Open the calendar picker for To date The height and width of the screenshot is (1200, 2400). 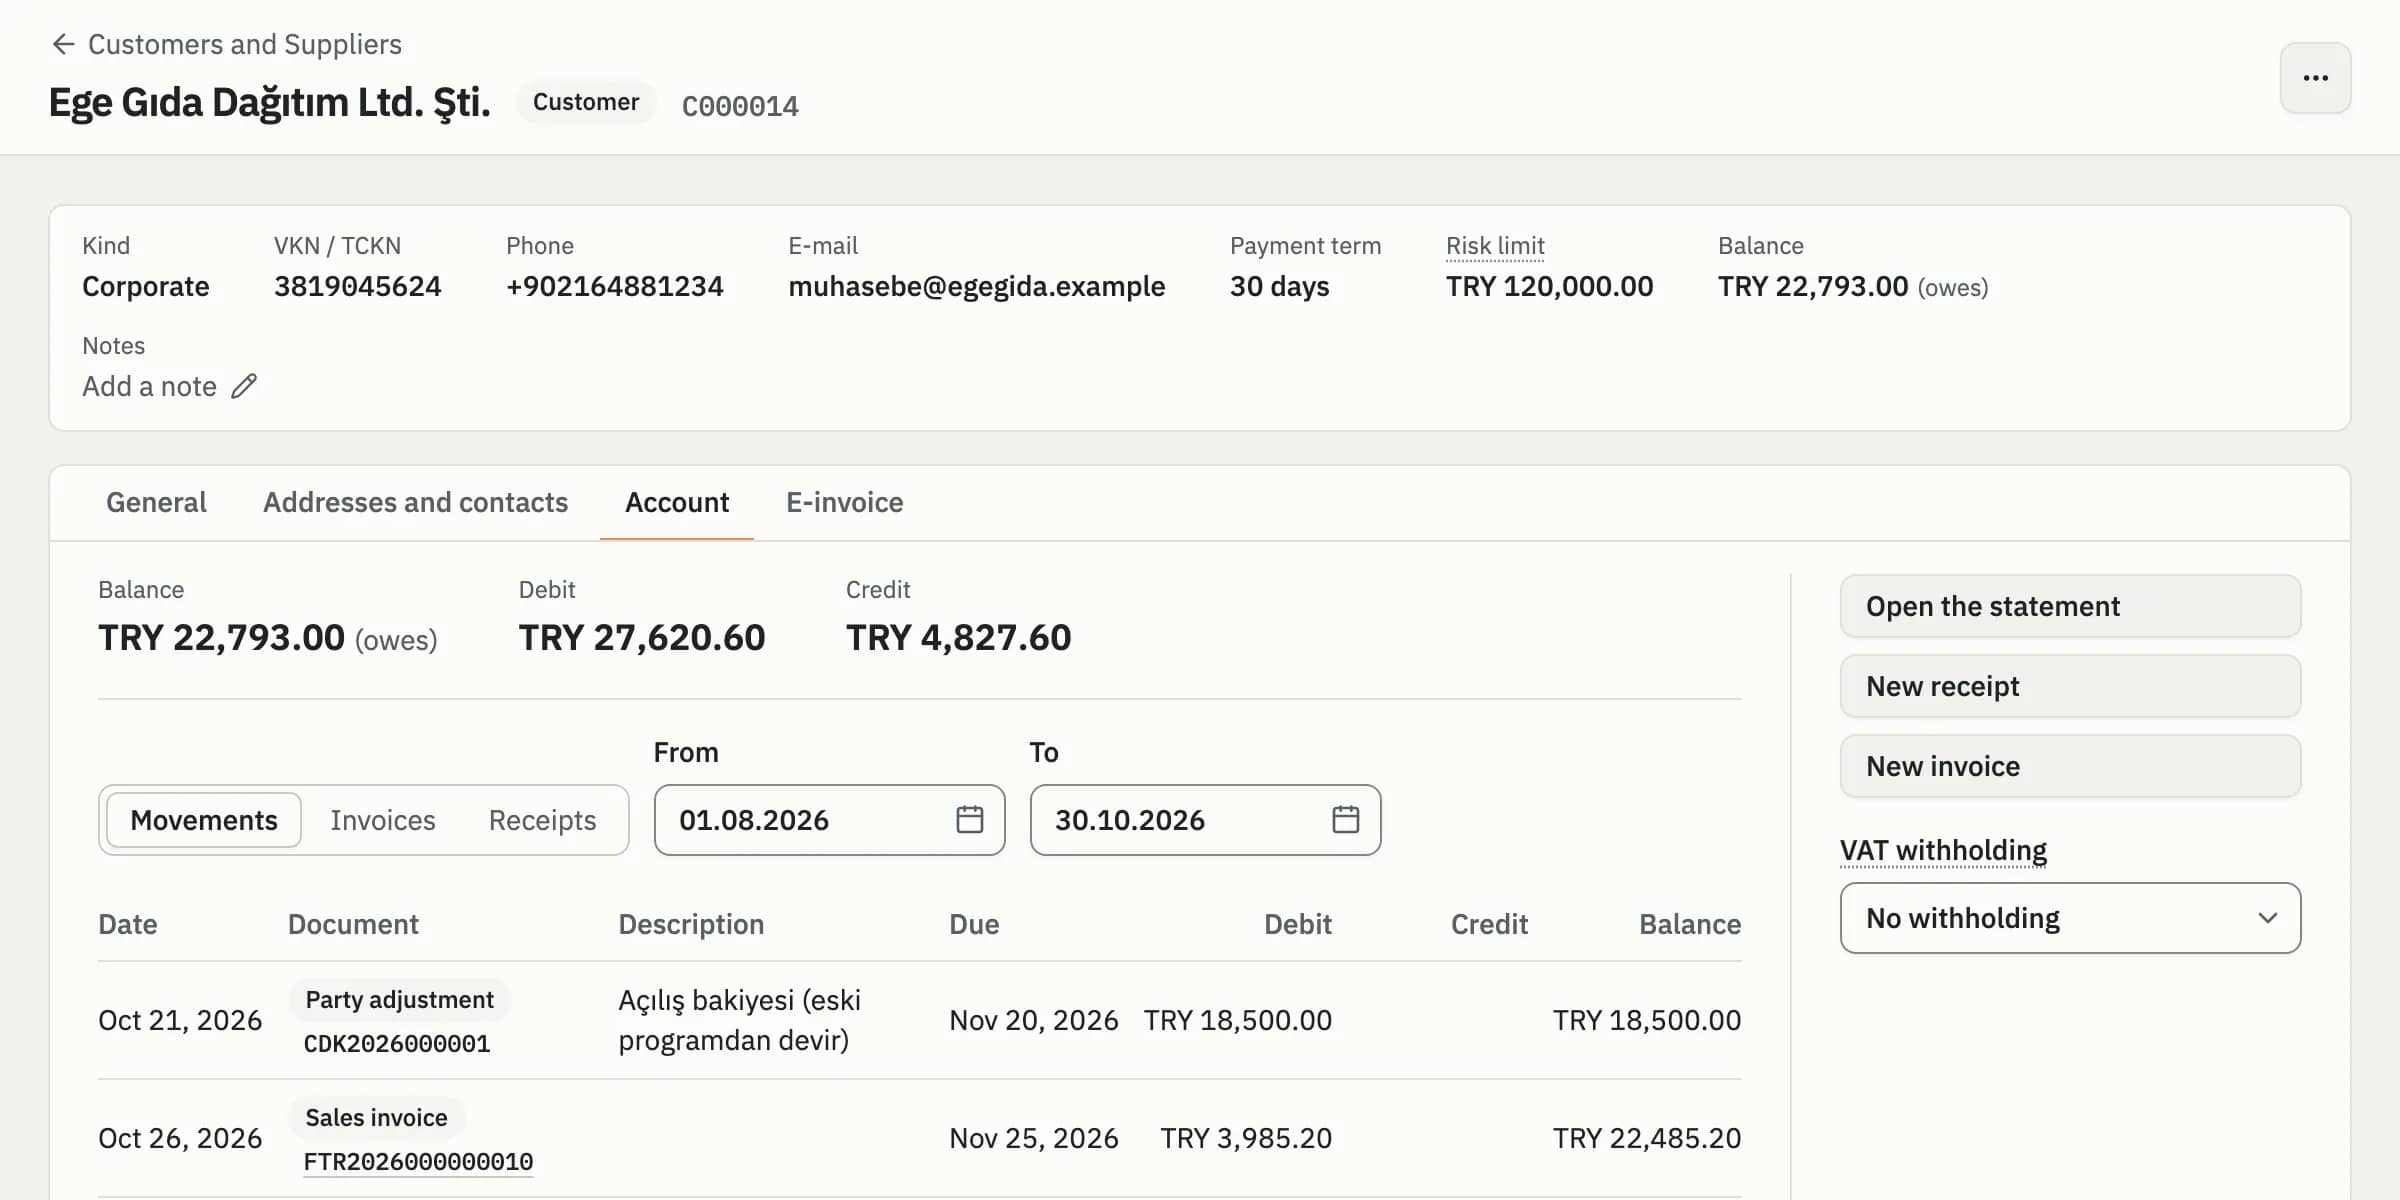pos(1345,820)
